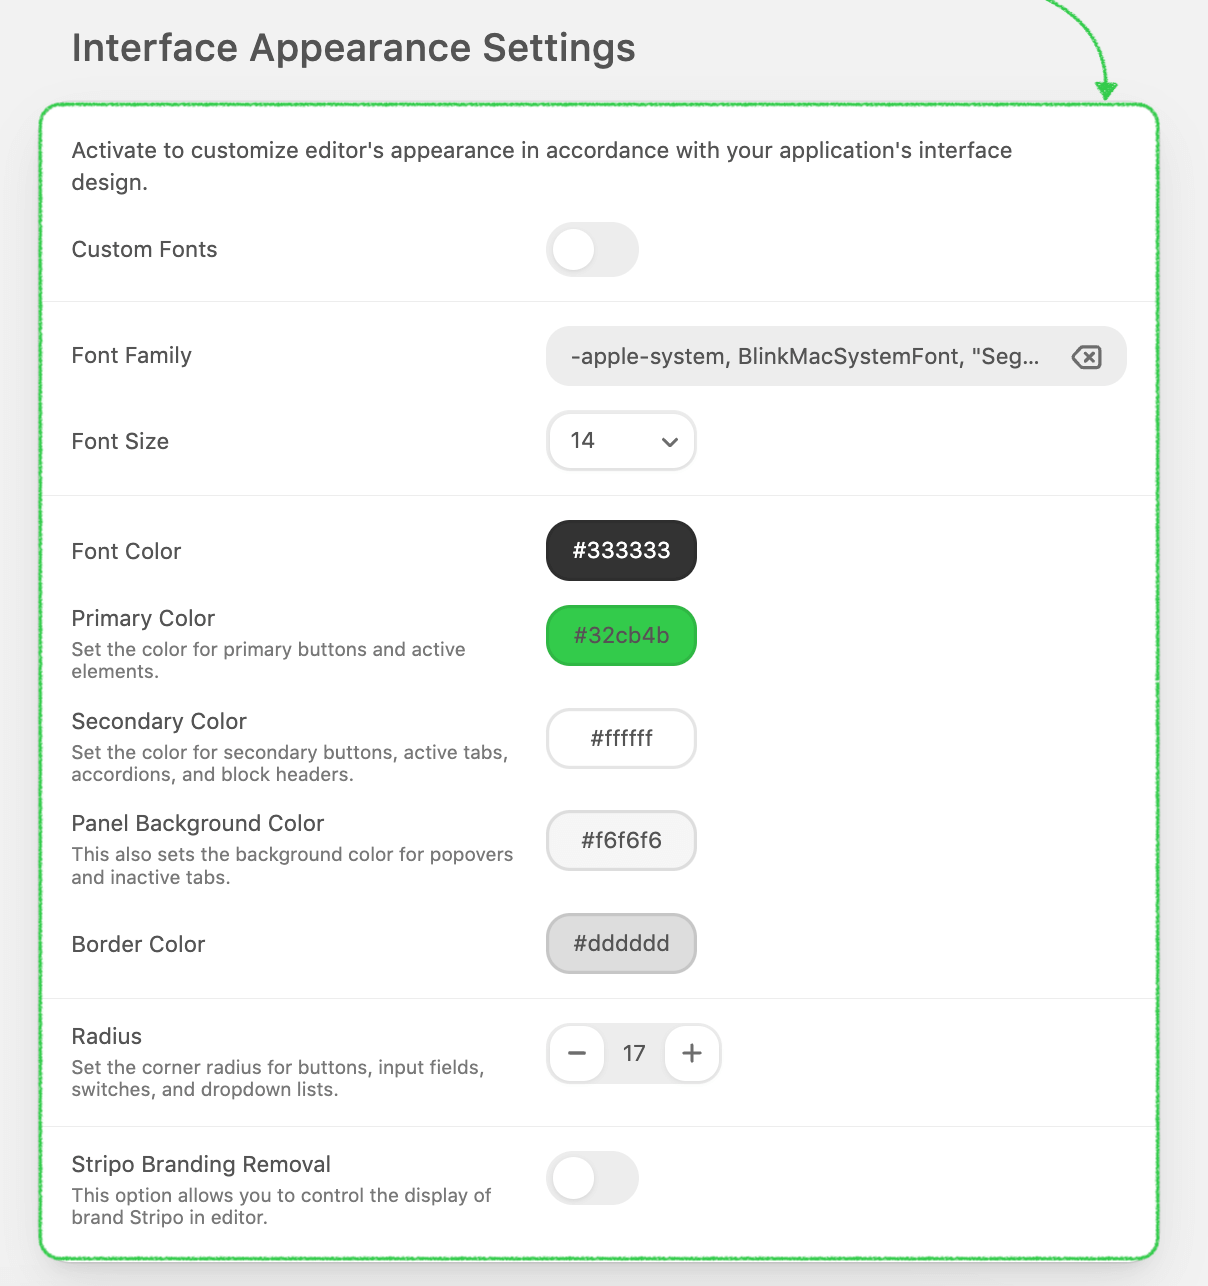Screen dimensions: 1208x1286
Task: Open the Secondary Color #ffffff swatch
Action: tap(621, 739)
